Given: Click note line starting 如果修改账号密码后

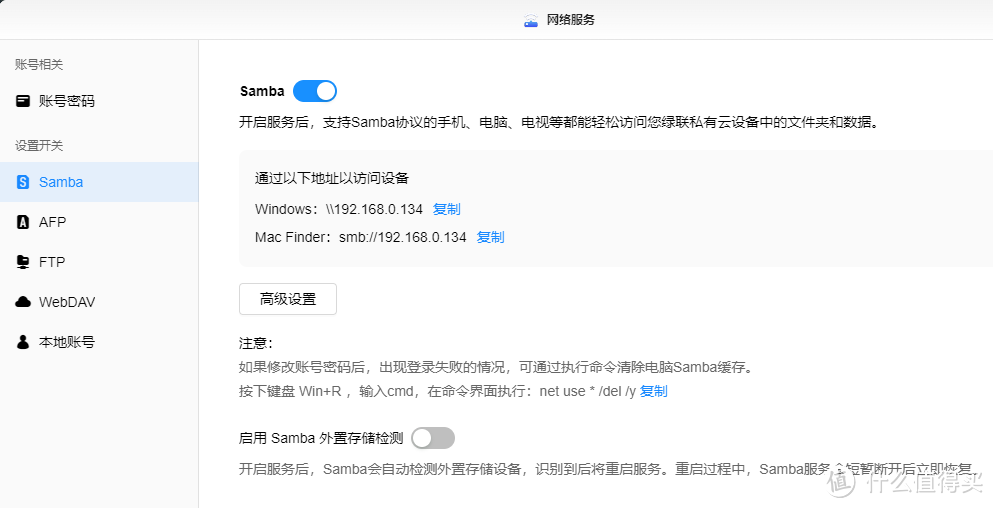Looking at the screenshot, I should click(495, 367).
